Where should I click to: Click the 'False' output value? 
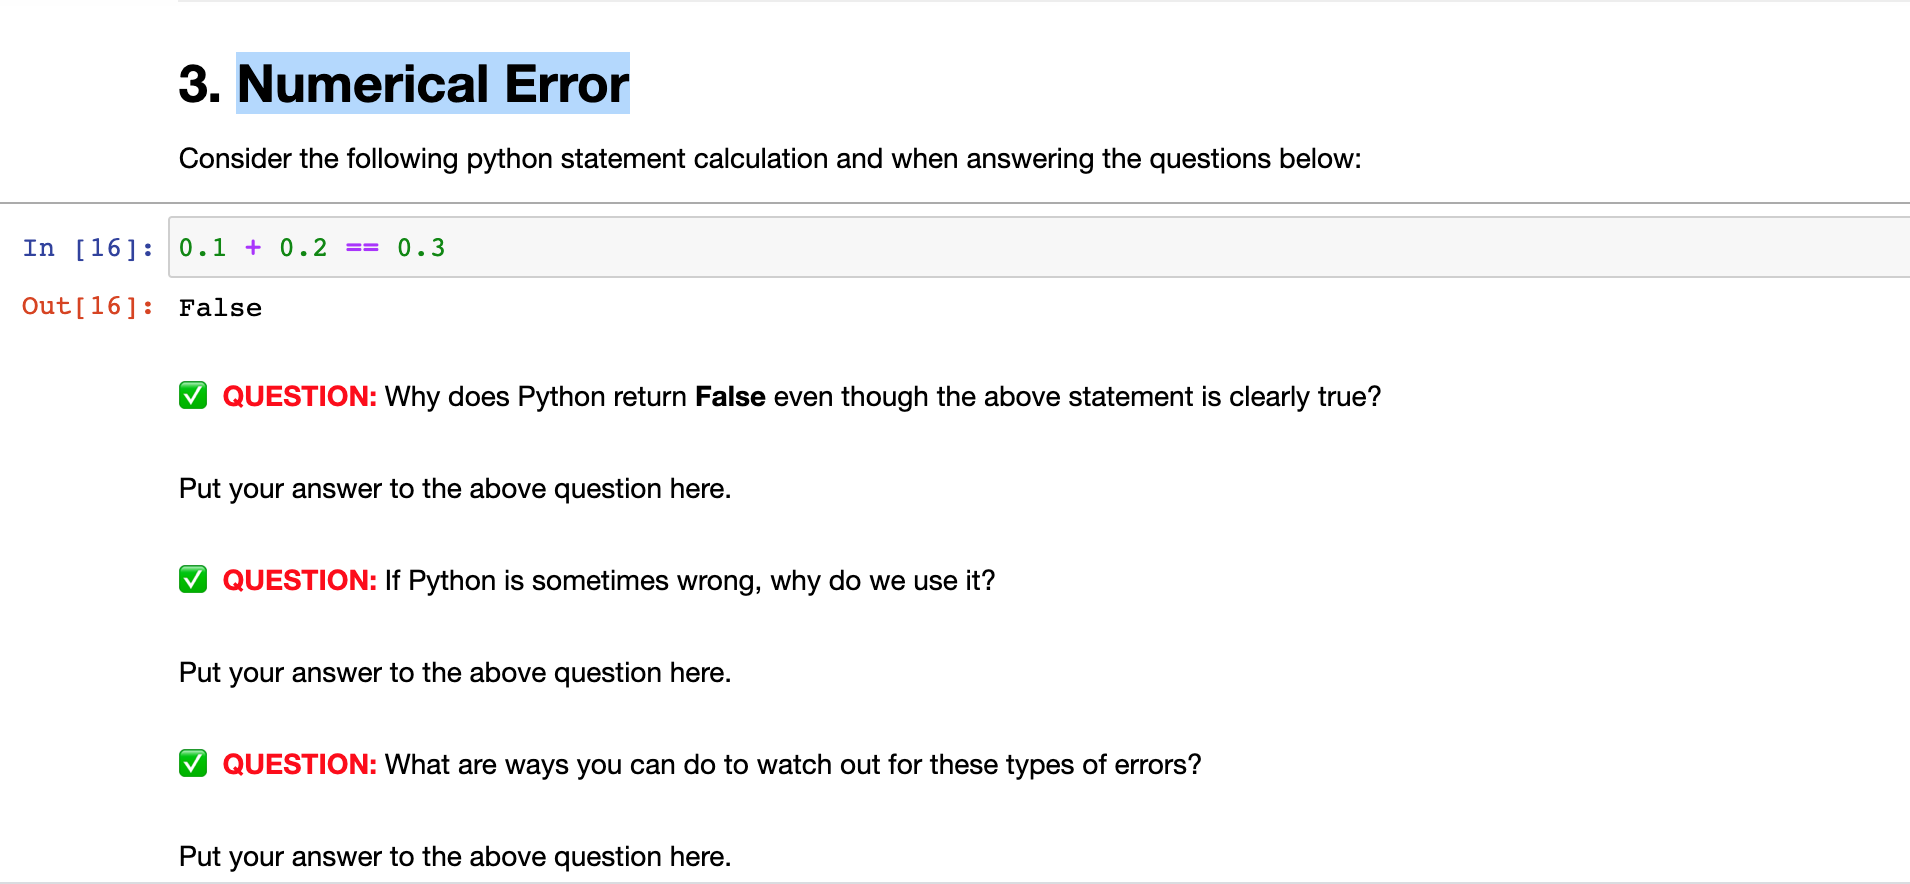(220, 308)
